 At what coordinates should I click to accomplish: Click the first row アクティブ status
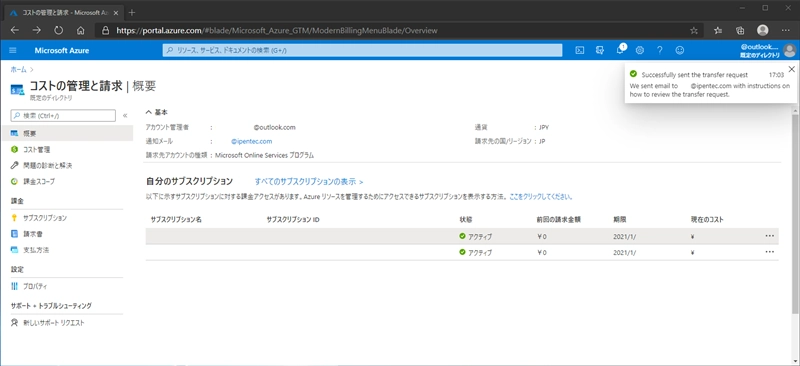(x=476, y=236)
